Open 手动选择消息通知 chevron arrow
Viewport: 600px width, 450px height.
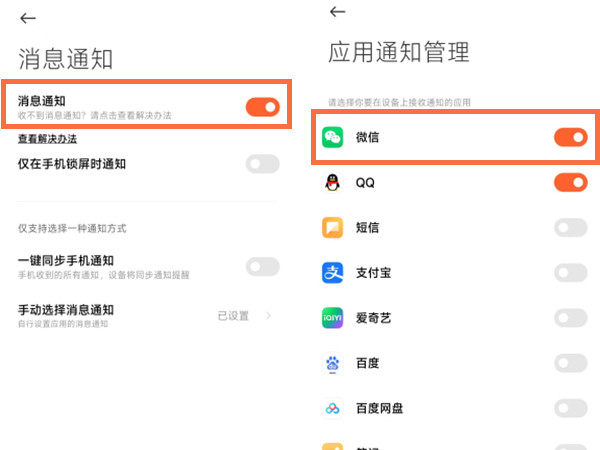coord(268,316)
